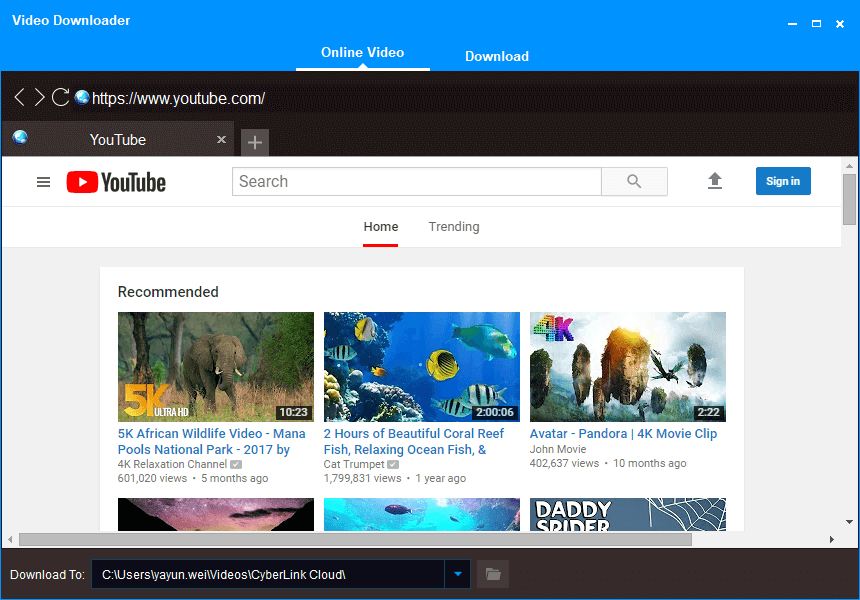Screen dimensions: 860x600
Task: Expand the Download To path dropdown
Action: click(x=457, y=574)
